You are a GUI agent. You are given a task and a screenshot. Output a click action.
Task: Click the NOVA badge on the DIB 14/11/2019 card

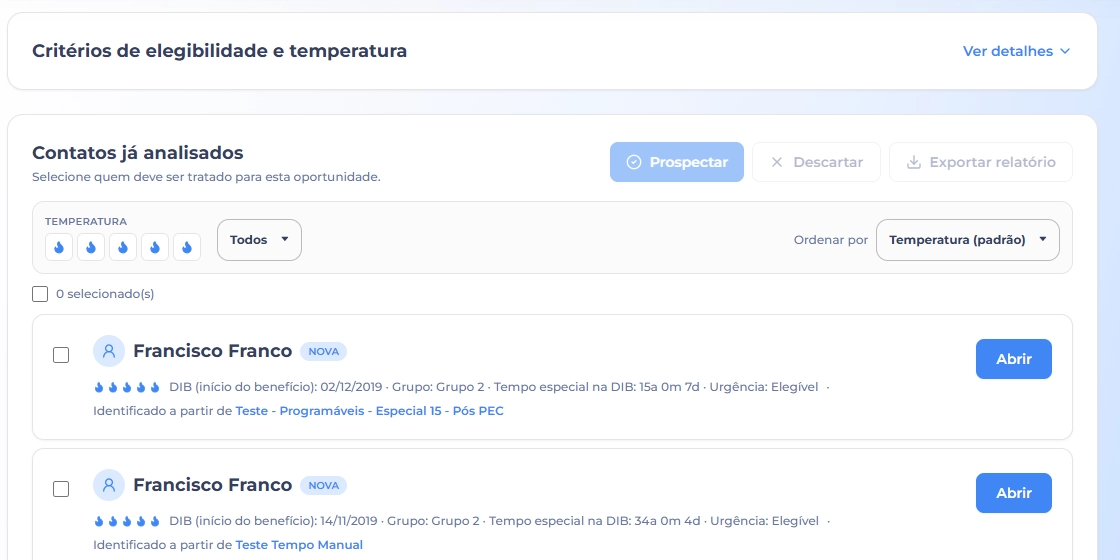pyautogui.click(x=324, y=486)
